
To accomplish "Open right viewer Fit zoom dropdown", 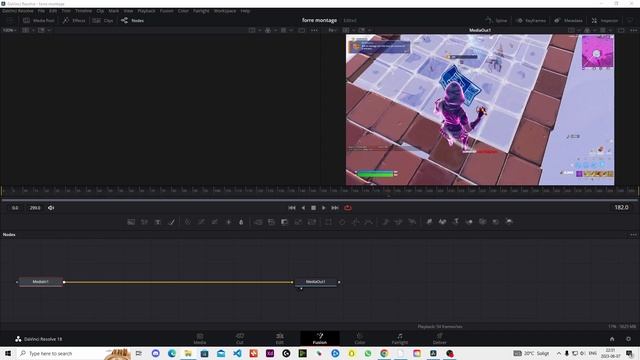I will [x=332, y=30].
